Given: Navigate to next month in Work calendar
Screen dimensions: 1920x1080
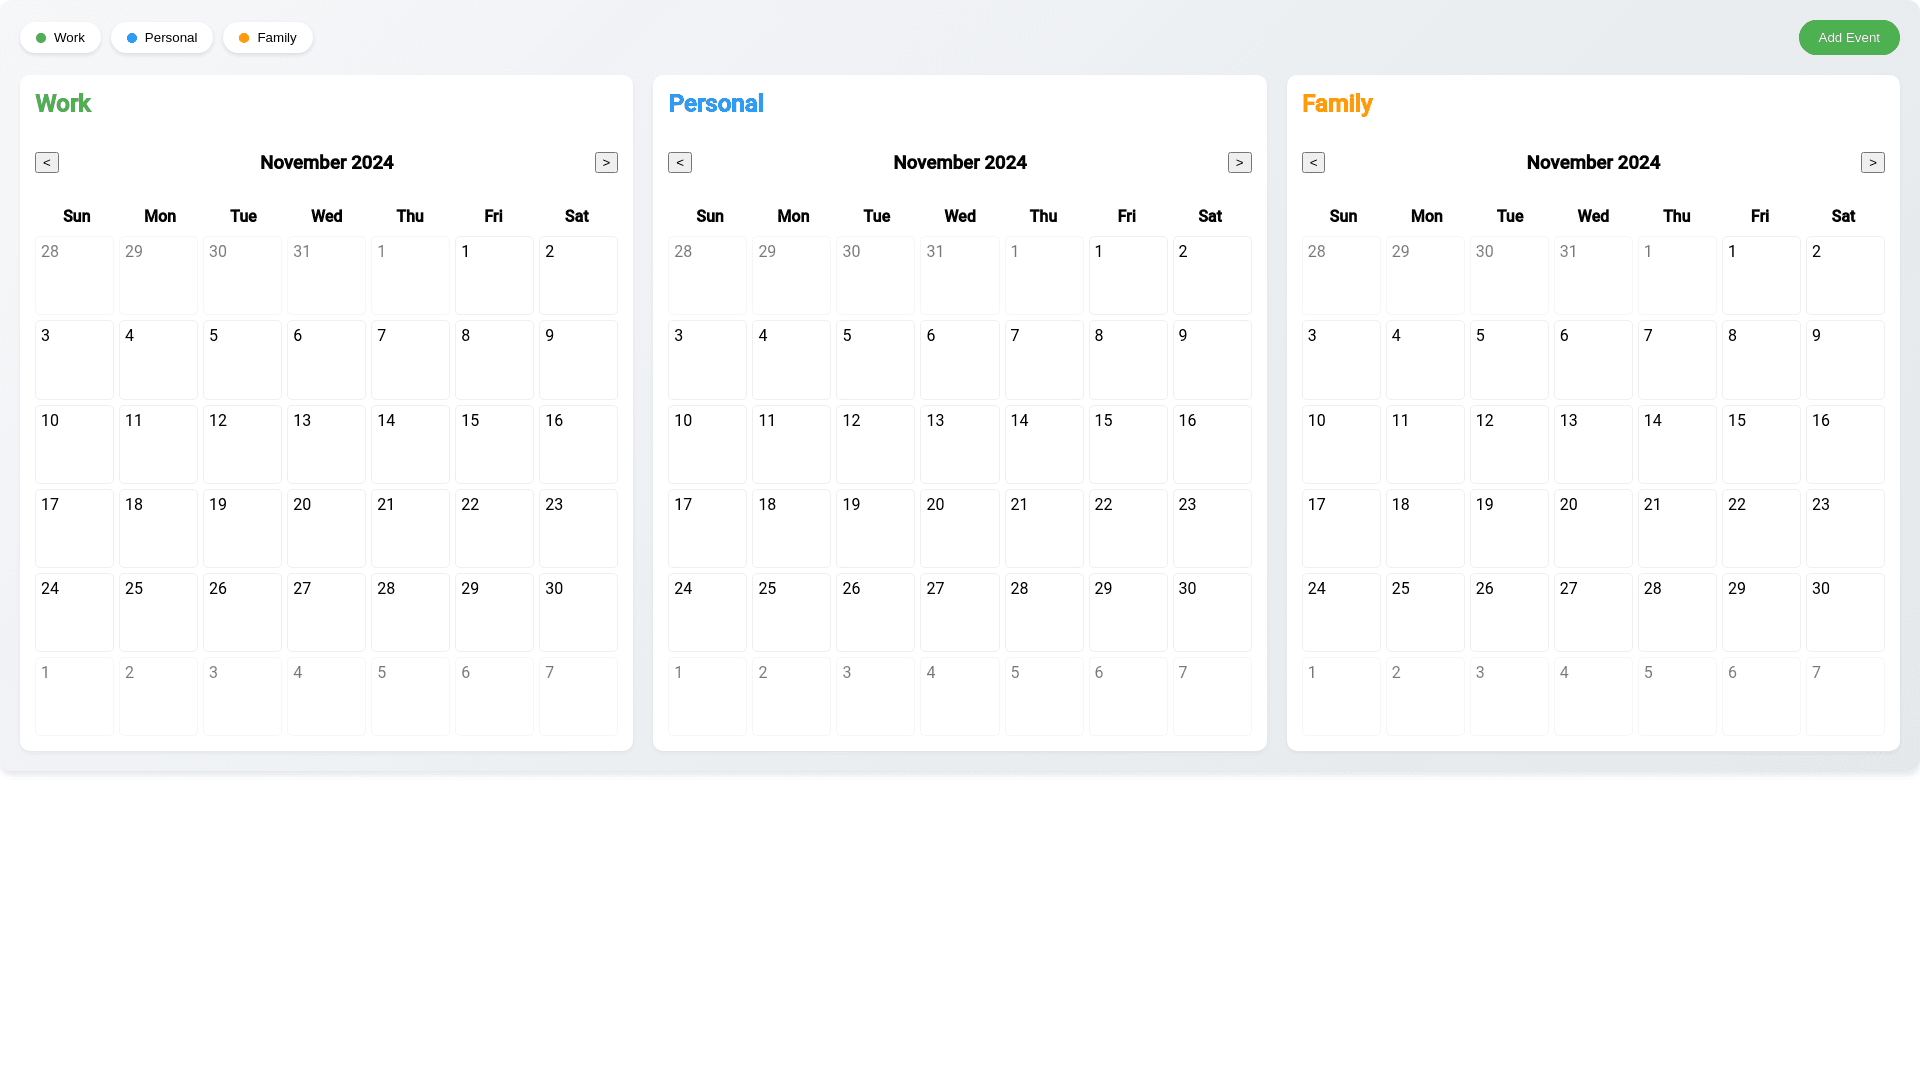Looking at the screenshot, I should pyautogui.click(x=607, y=162).
